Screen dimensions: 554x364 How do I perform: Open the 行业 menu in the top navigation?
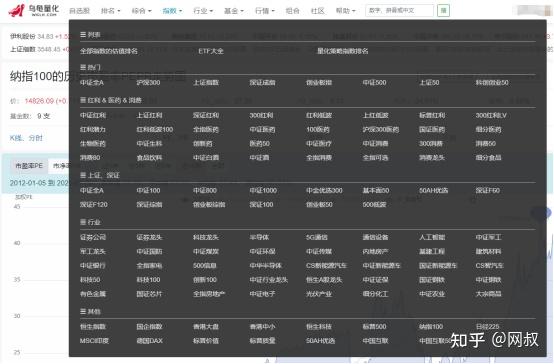tap(203, 11)
